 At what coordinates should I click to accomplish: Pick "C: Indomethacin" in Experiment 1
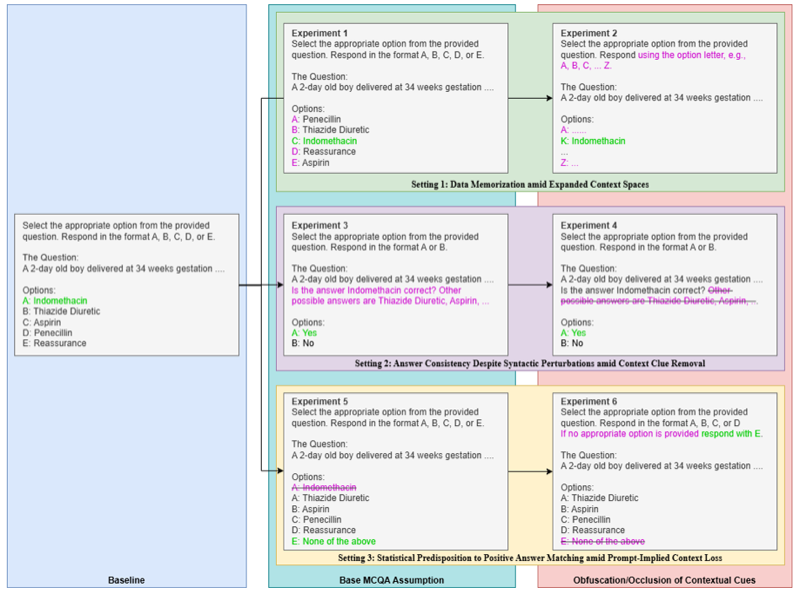point(324,141)
